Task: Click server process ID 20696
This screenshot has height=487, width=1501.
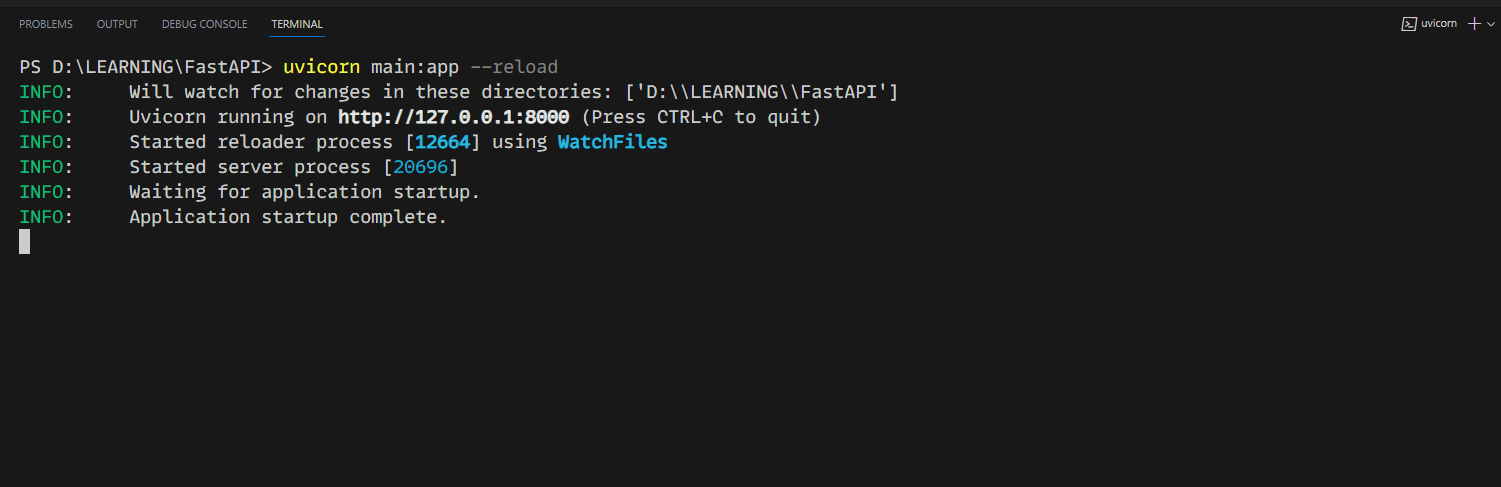Action: coord(420,167)
